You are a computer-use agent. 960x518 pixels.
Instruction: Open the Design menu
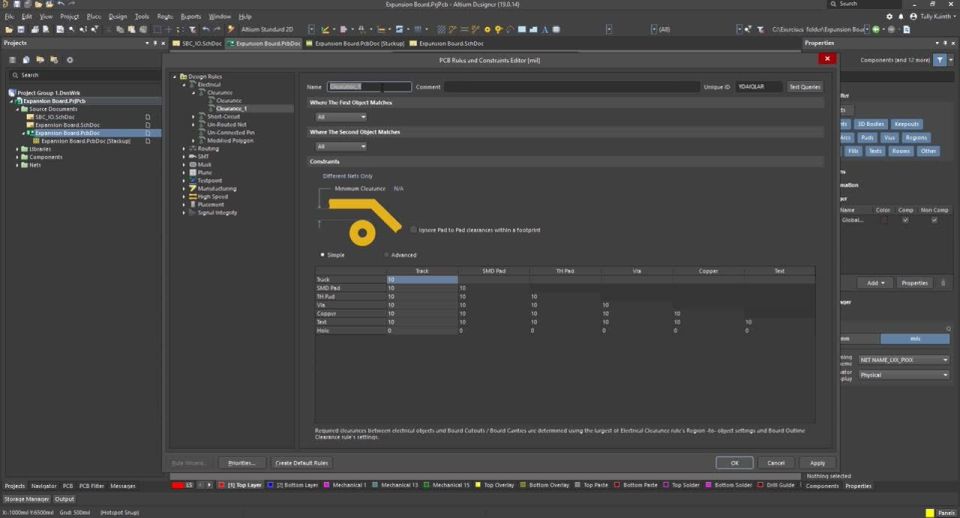coord(118,17)
